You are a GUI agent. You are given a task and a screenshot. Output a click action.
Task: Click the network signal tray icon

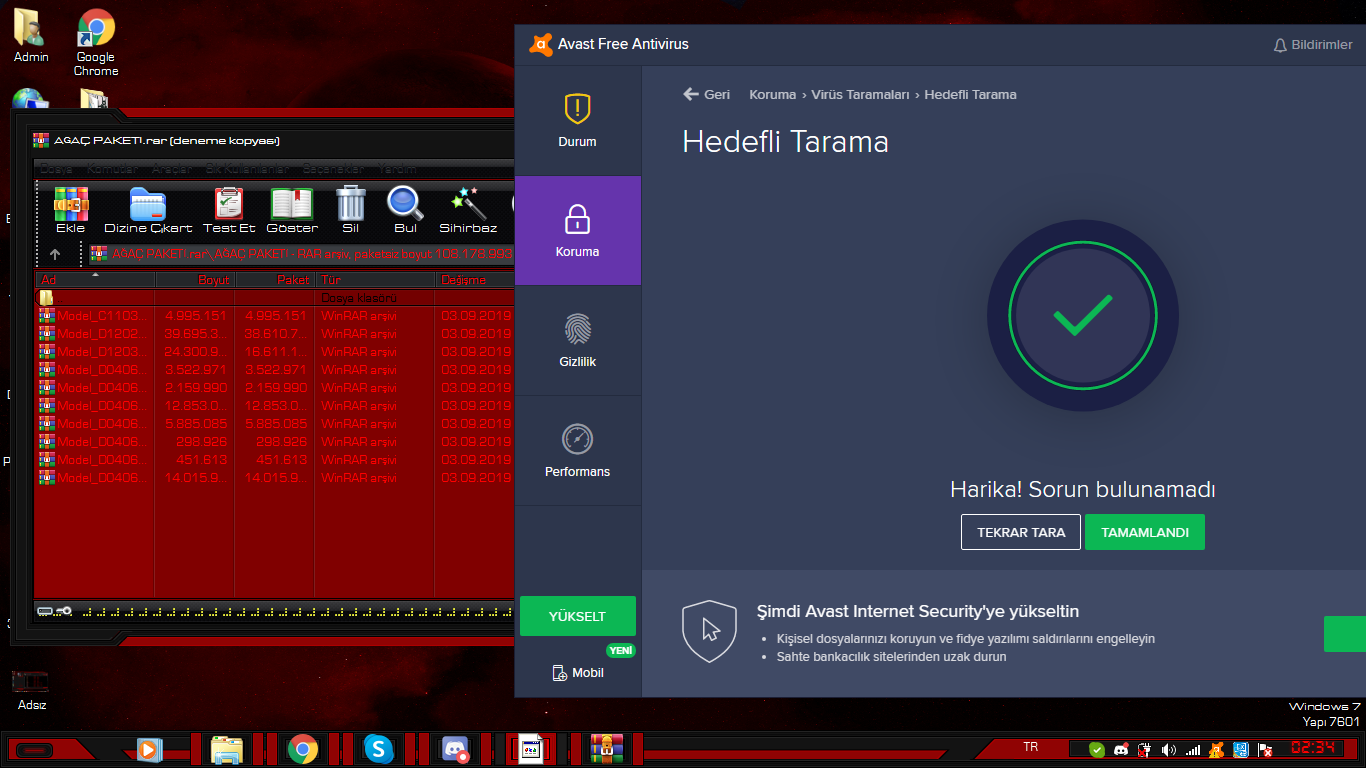tap(1192, 749)
